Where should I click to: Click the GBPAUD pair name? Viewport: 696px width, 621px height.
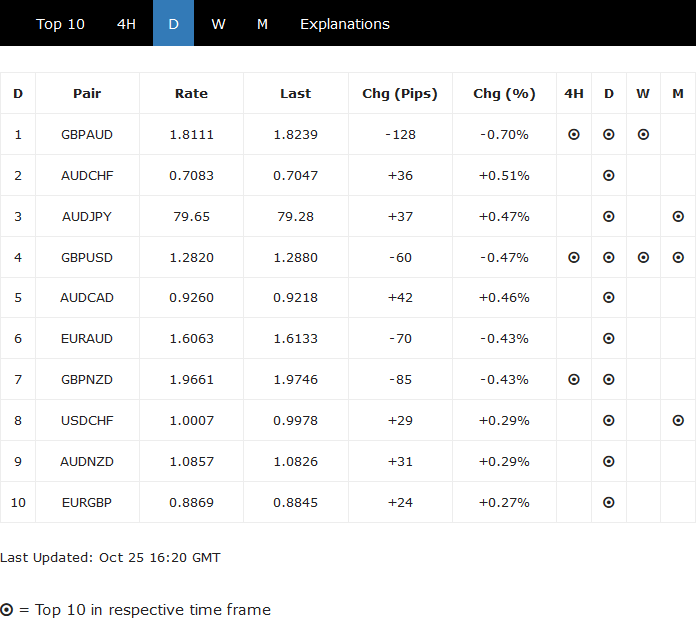(x=87, y=134)
